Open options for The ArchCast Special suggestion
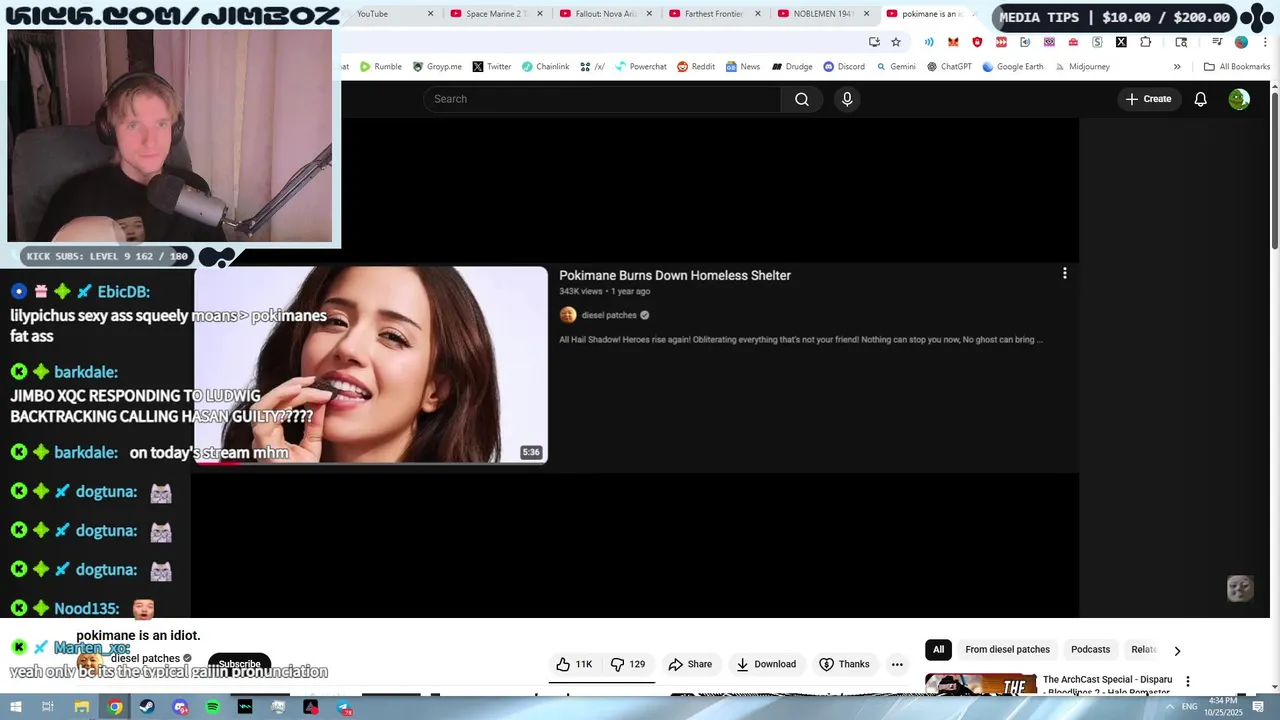 [x=1188, y=681]
